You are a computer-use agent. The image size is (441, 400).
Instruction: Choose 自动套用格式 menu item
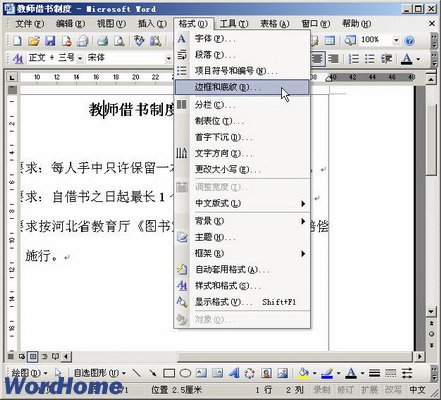tap(242, 270)
